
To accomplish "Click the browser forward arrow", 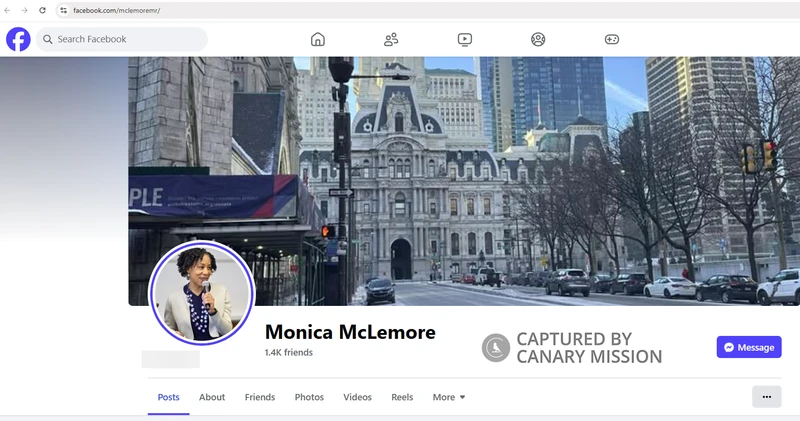I will coord(24,10).
